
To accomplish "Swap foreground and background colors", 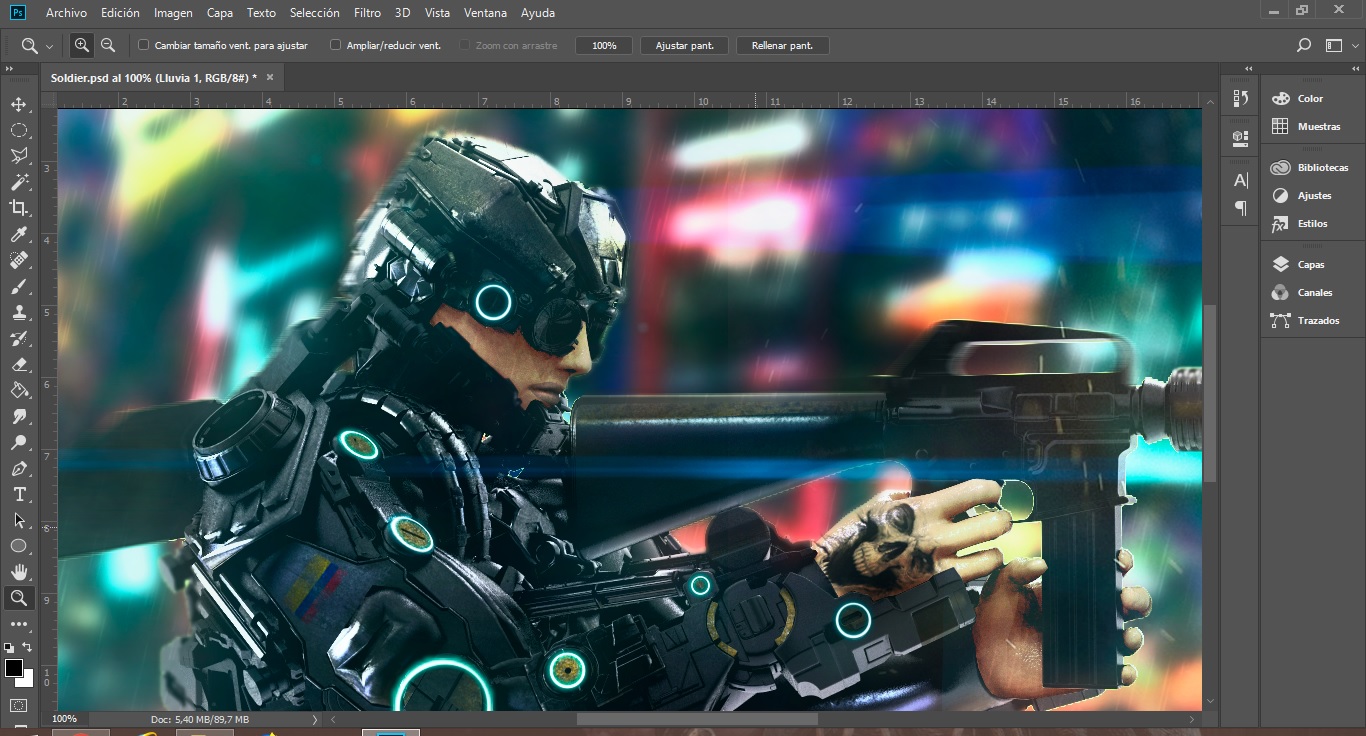I will 27,647.
